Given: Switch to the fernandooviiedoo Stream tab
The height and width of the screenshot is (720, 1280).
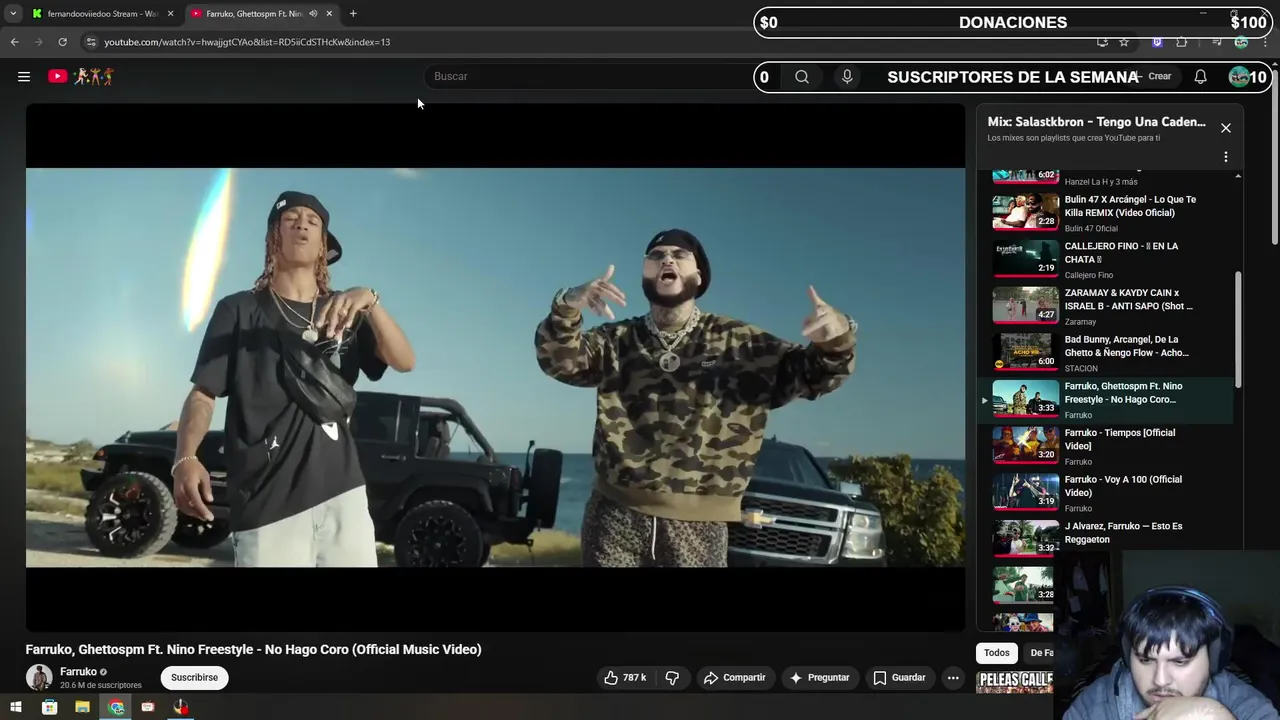Looking at the screenshot, I should 100,13.
